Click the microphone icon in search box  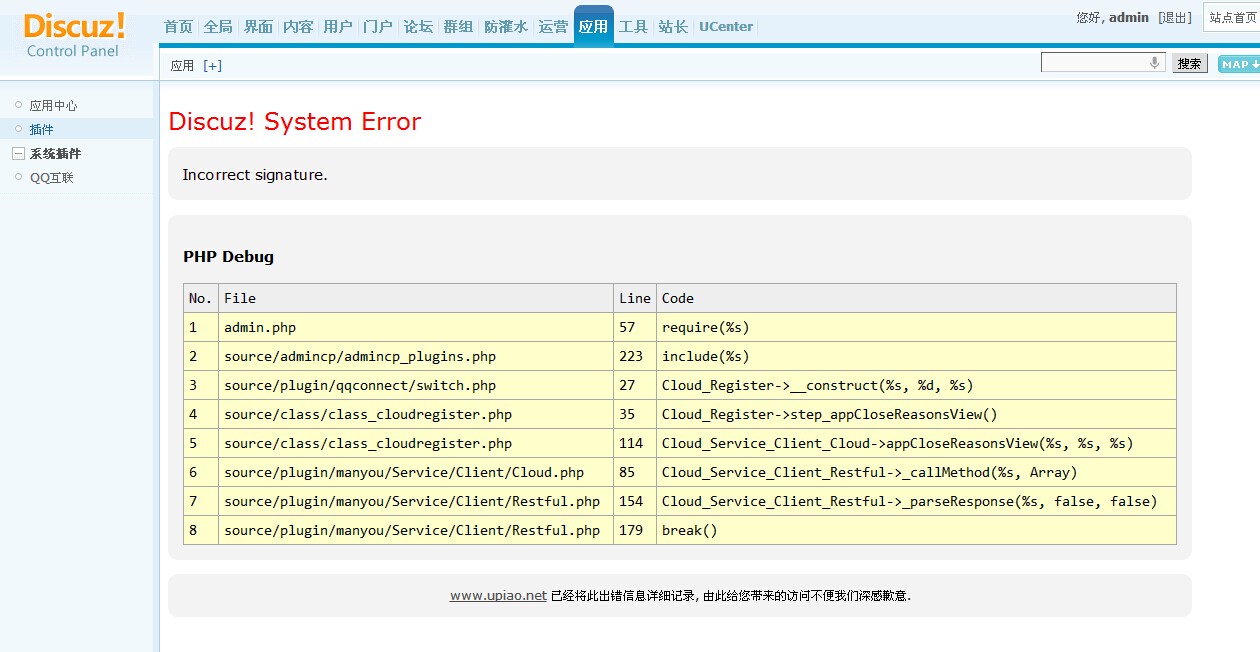1155,63
